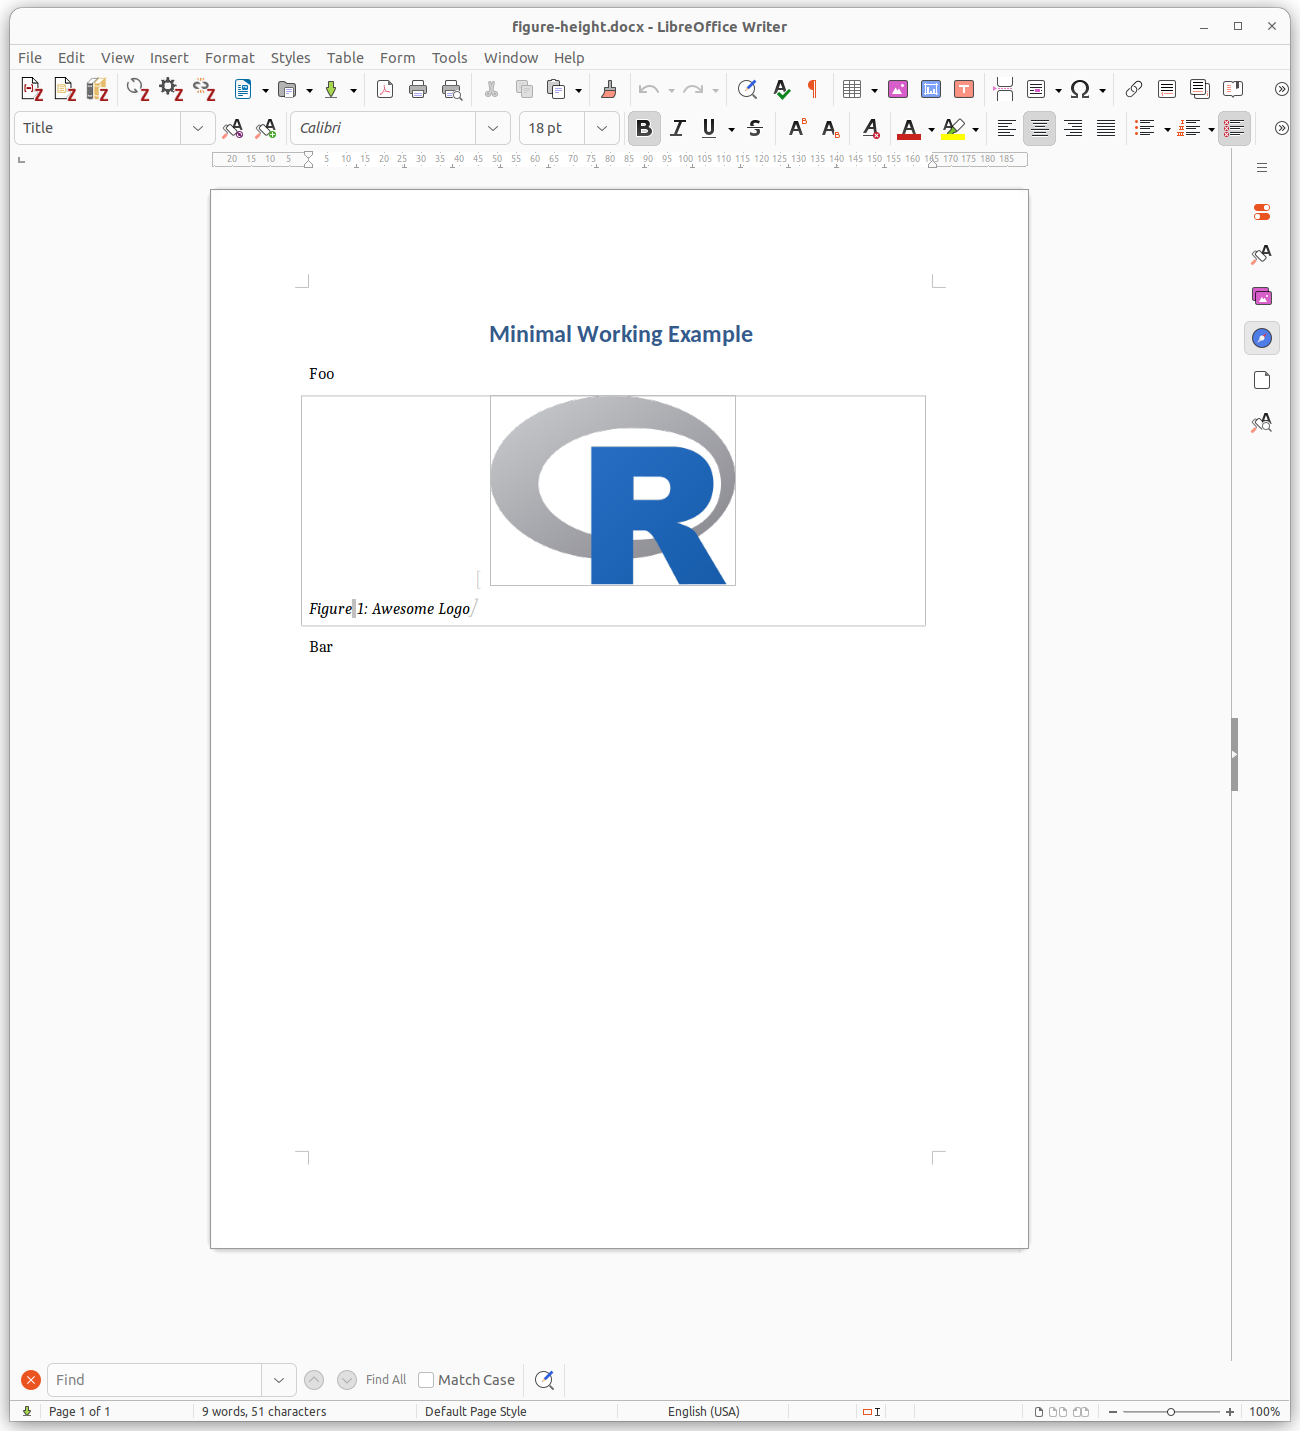The image size is (1300, 1431).
Task: Clear direct formatting icon
Action: click(x=871, y=128)
